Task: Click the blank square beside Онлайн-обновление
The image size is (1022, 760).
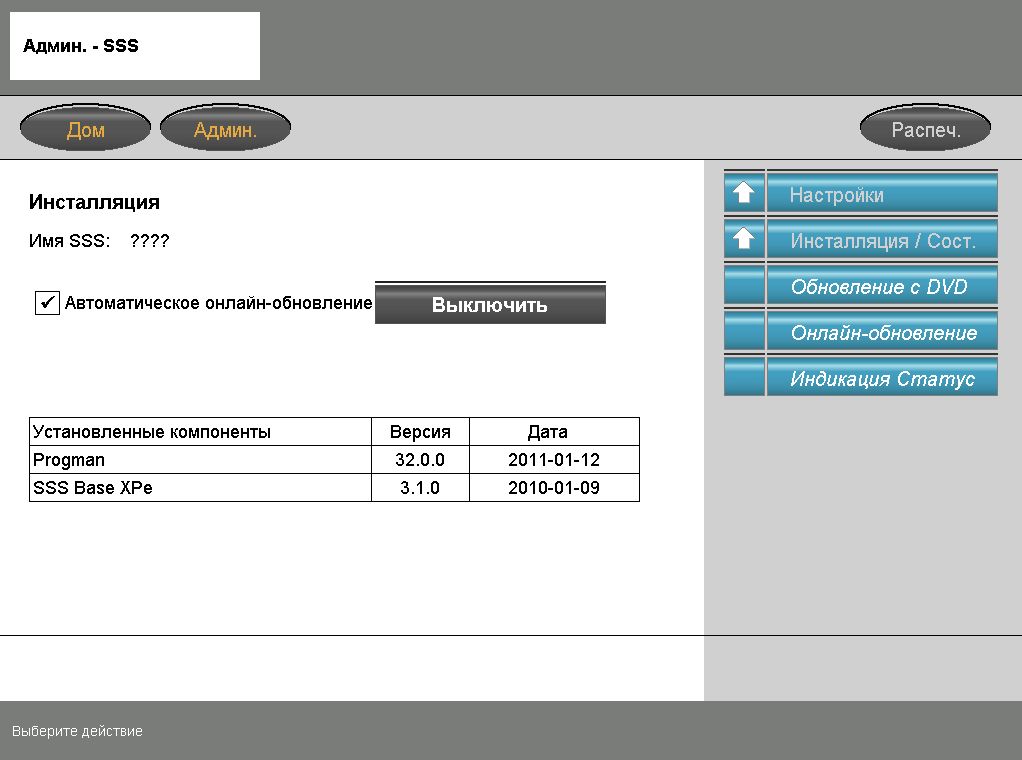Action: tap(744, 331)
